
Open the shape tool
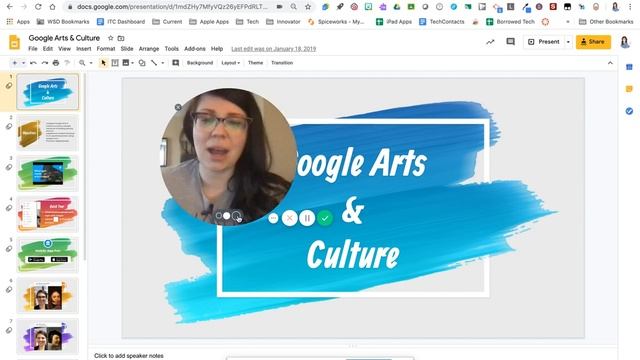(142, 63)
